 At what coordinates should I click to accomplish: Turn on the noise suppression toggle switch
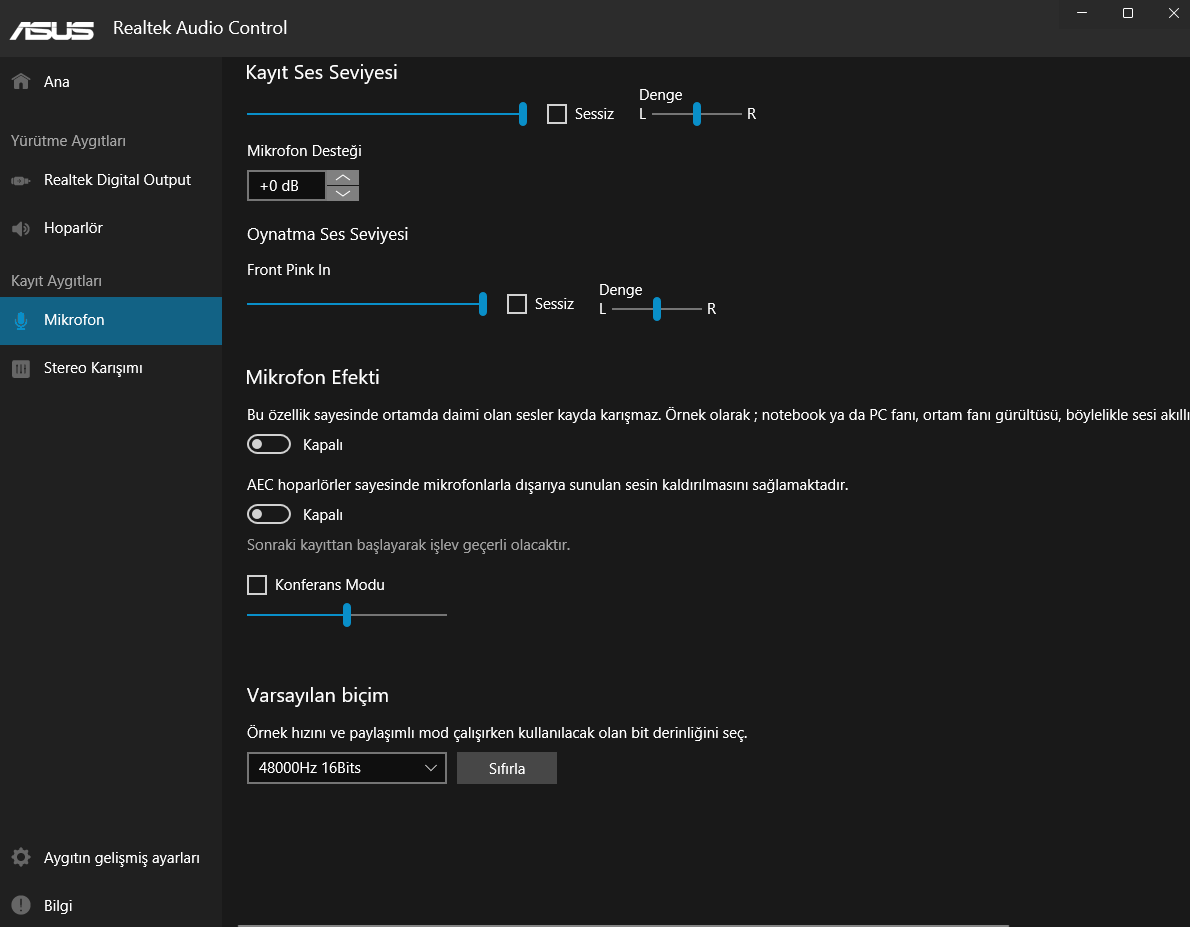pos(269,444)
